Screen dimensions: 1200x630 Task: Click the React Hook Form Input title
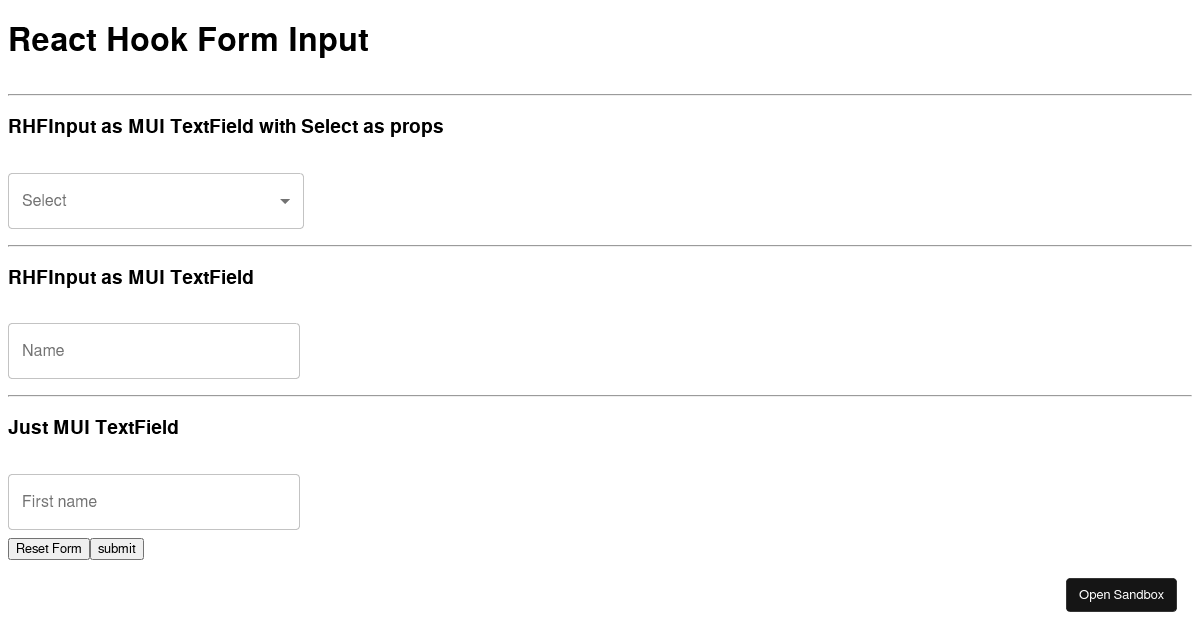tap(188, 40)
